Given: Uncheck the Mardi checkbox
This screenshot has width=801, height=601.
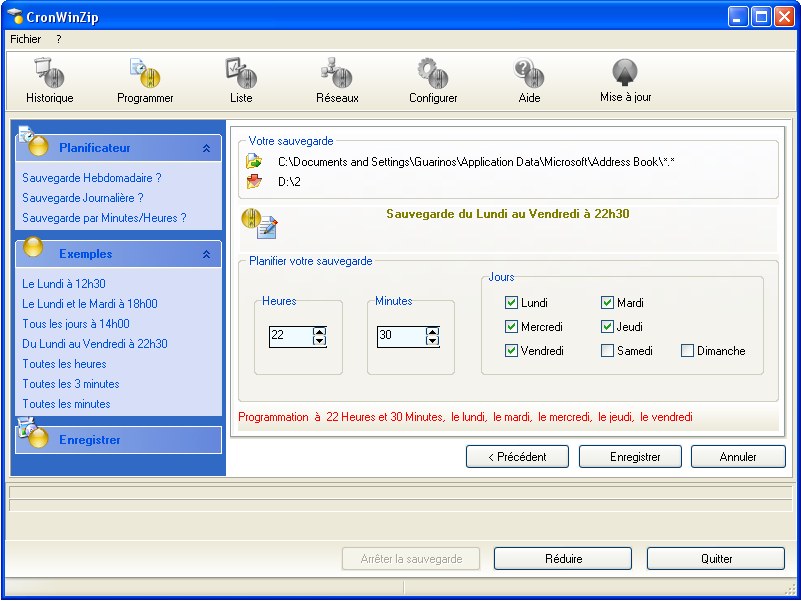Looking at the screenshot, I should pyautogui.click(x=607, y=303).
